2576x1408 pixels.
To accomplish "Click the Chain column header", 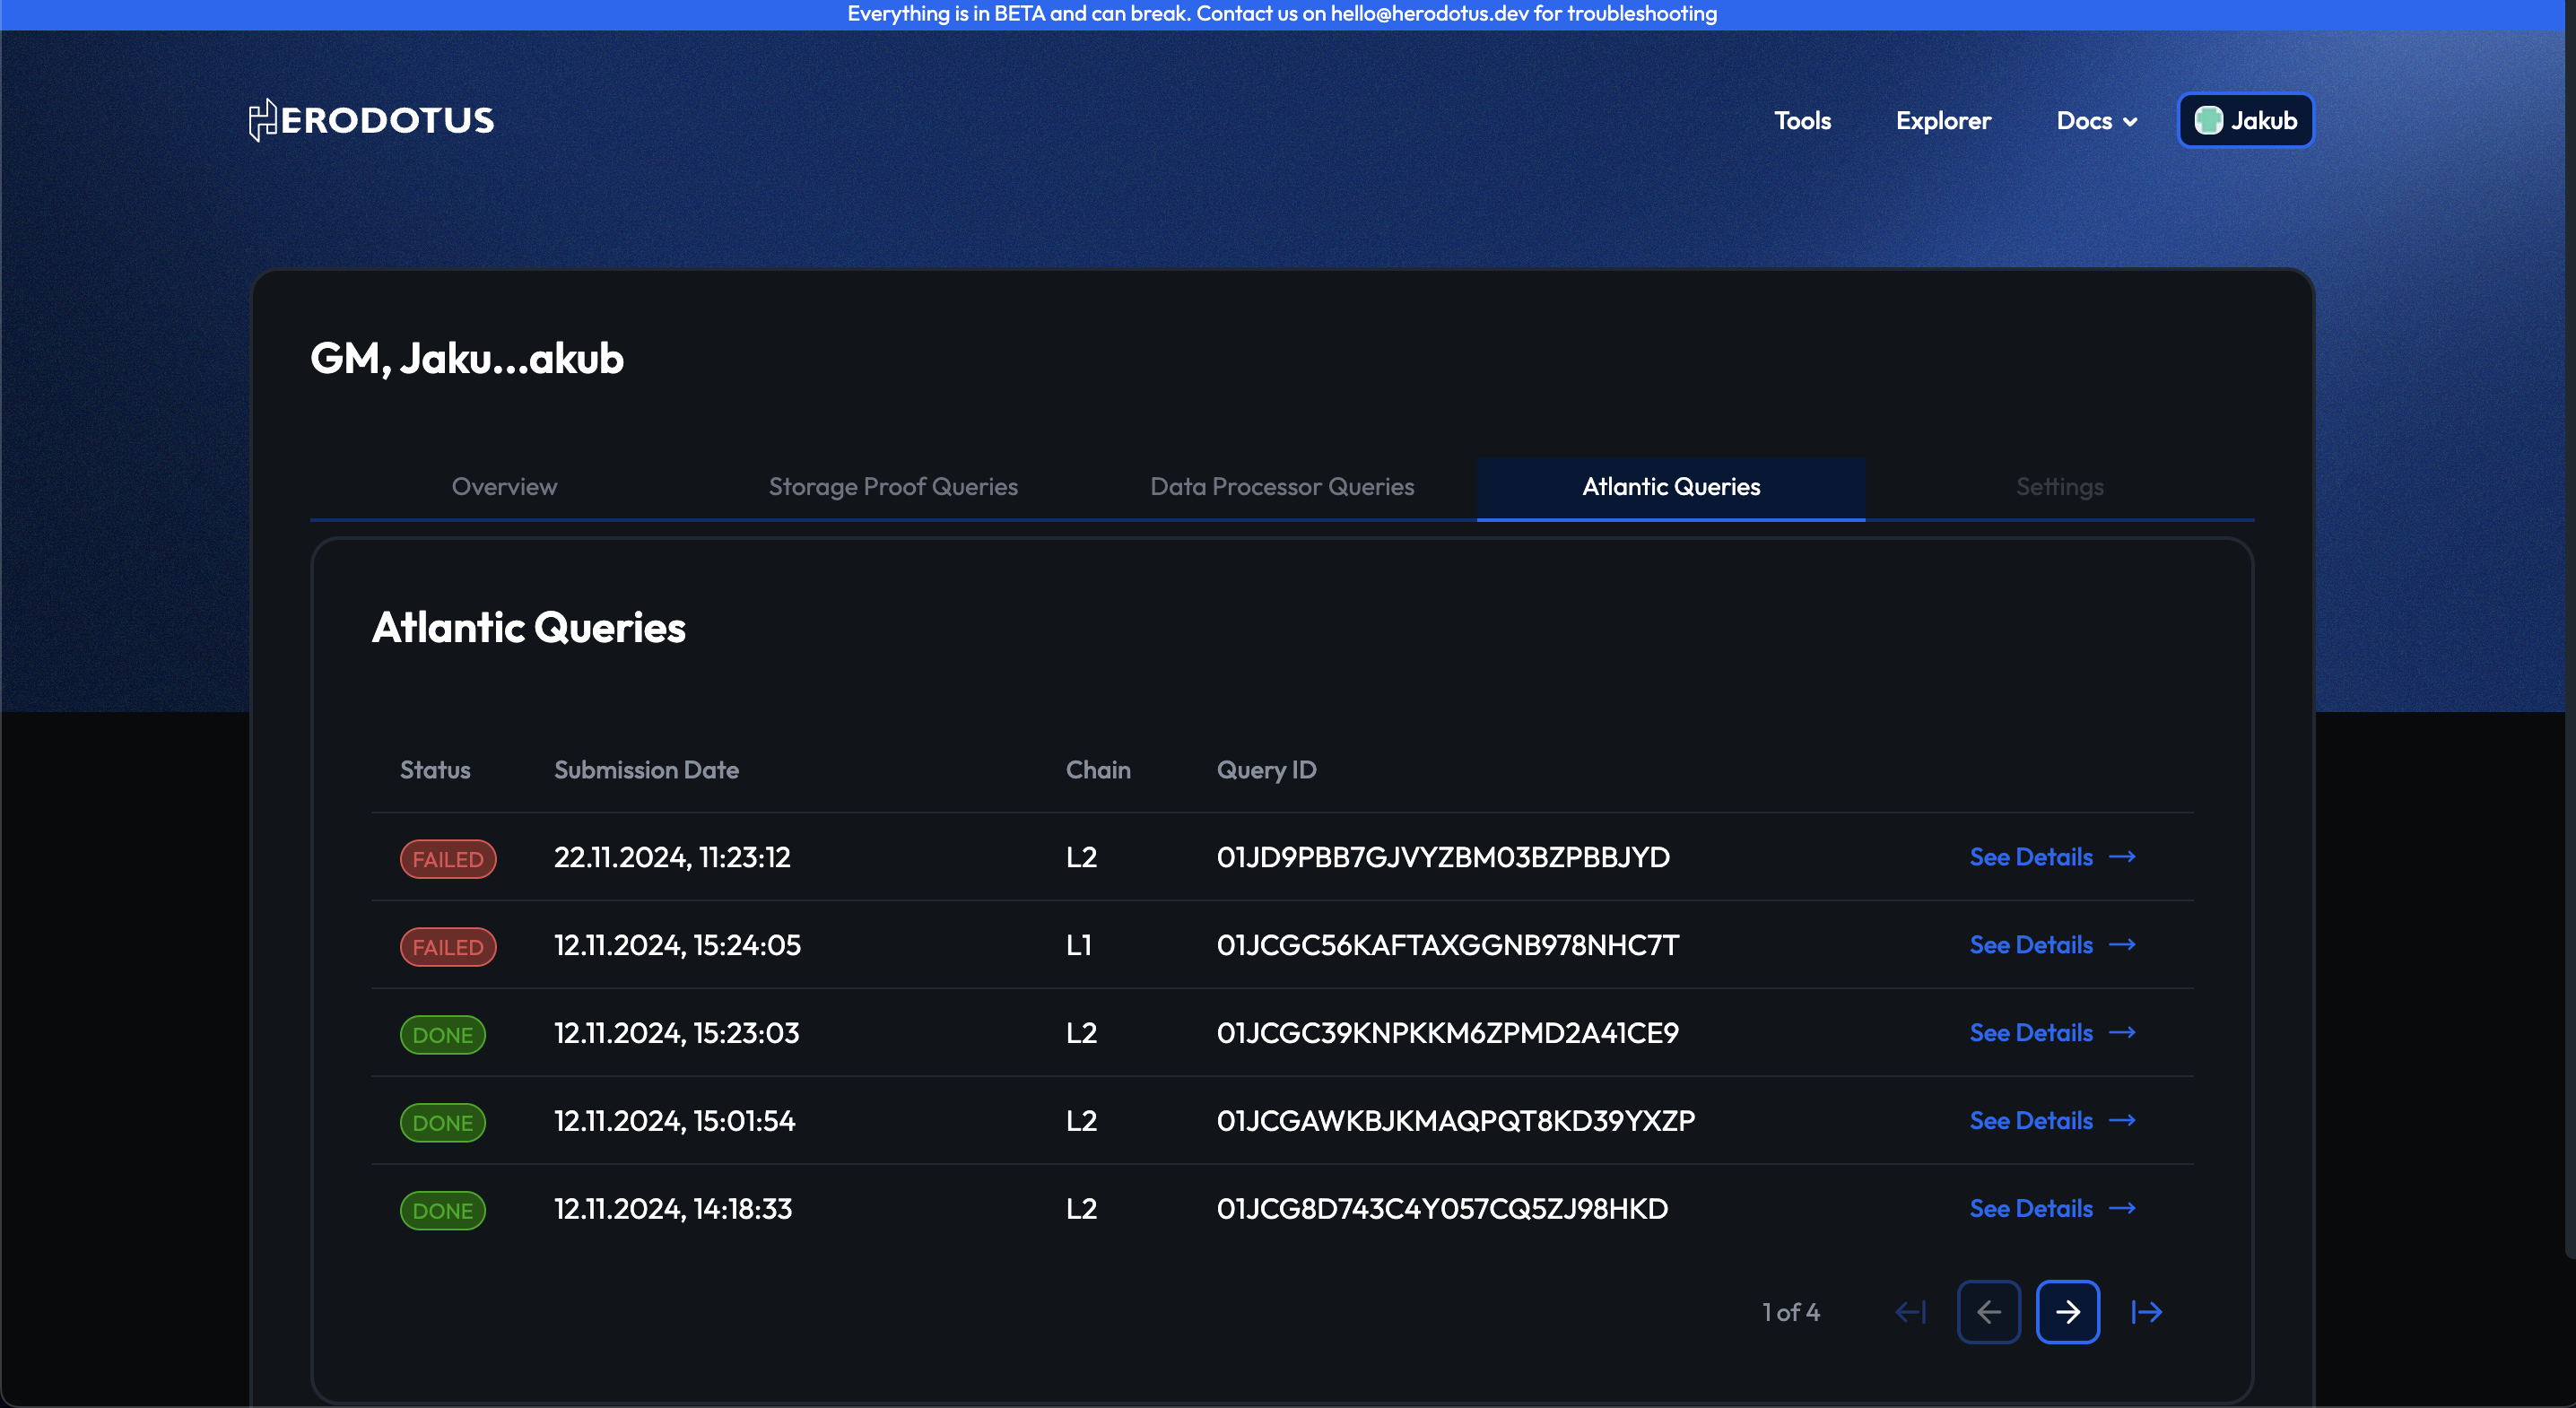I will pyautogui.click(x=1098, y=770).
